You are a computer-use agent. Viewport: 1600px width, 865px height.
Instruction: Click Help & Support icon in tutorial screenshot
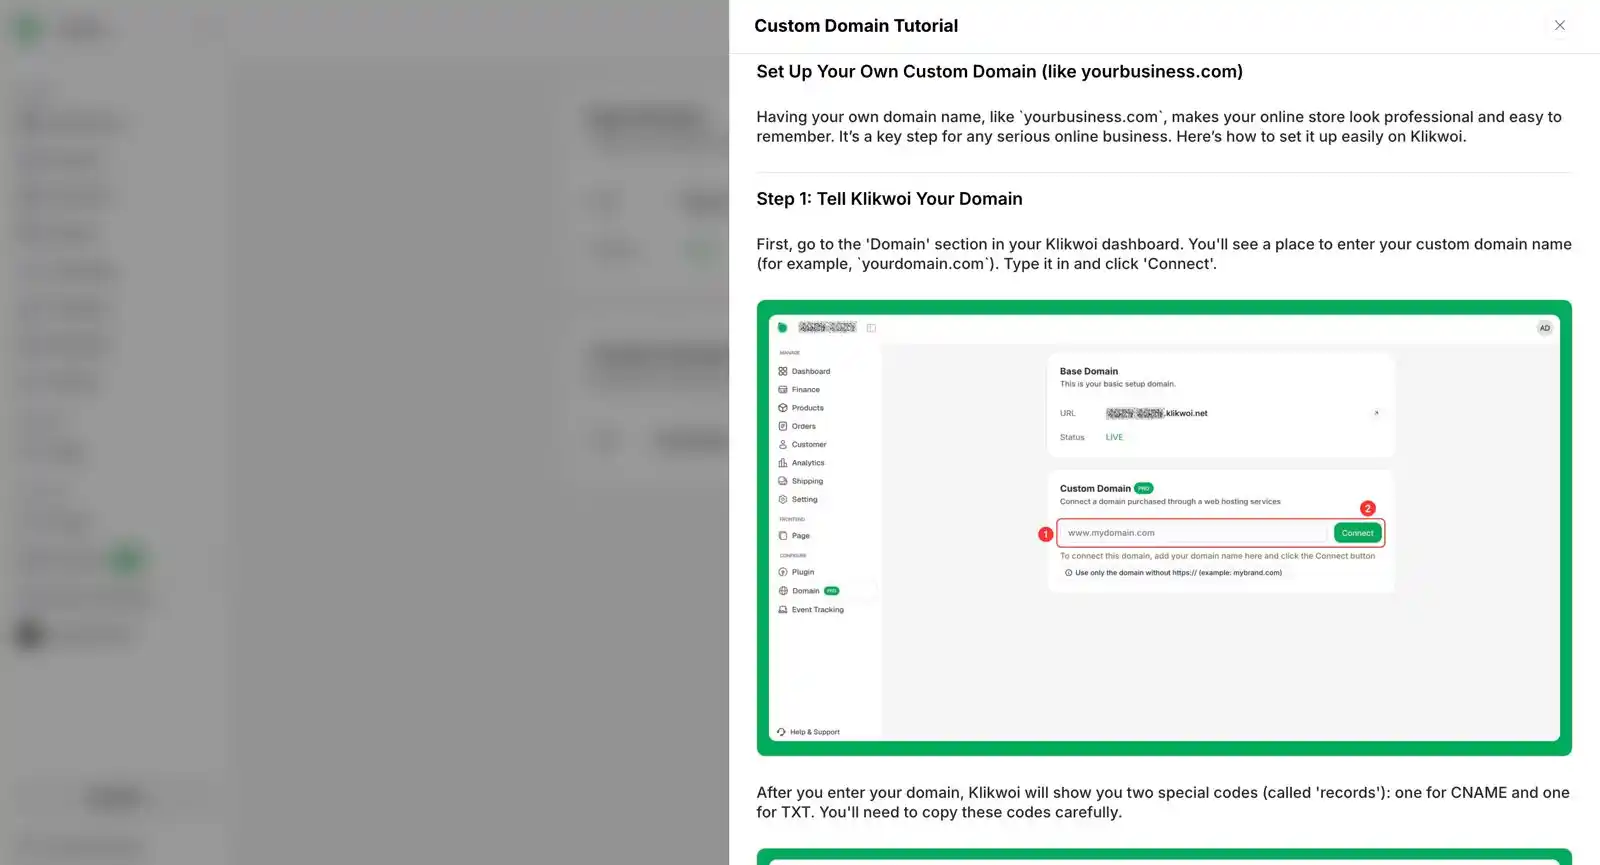[x=781, y=732]
